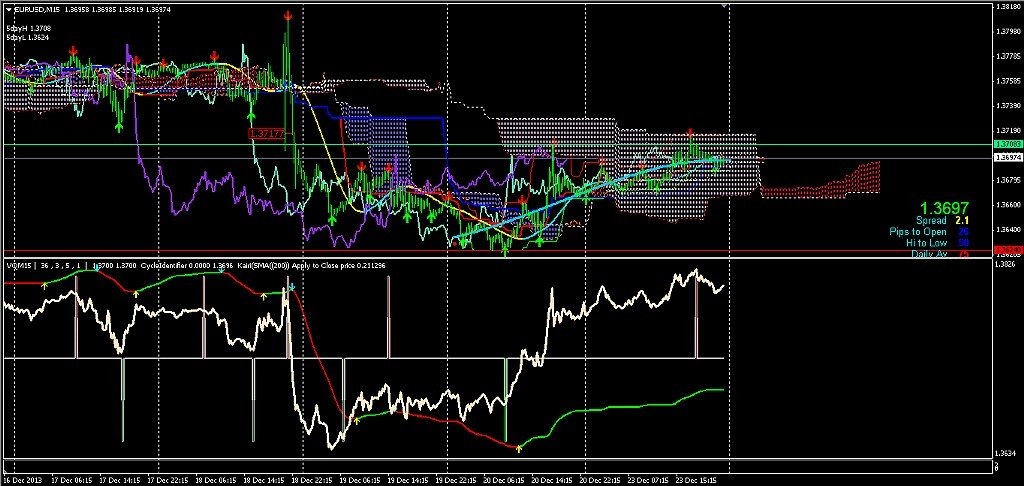The image size is (1024, 486).
Task: Click the Pips to Open label
Action: tap(918, 232)
